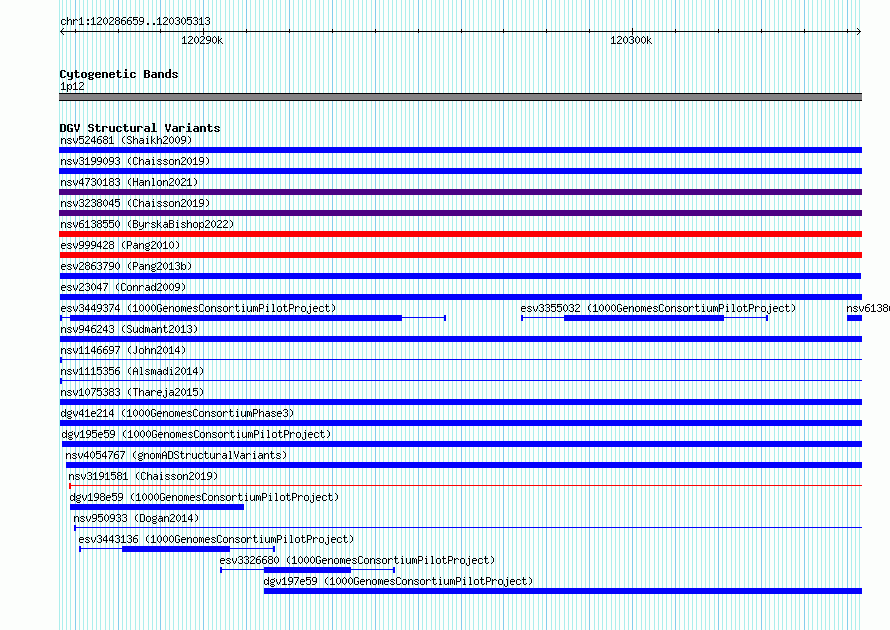Screen dimensions: 890x630
Task: Click nsv4054767 (gnomADStructuralVariants) label
Action: click(177, 455)
